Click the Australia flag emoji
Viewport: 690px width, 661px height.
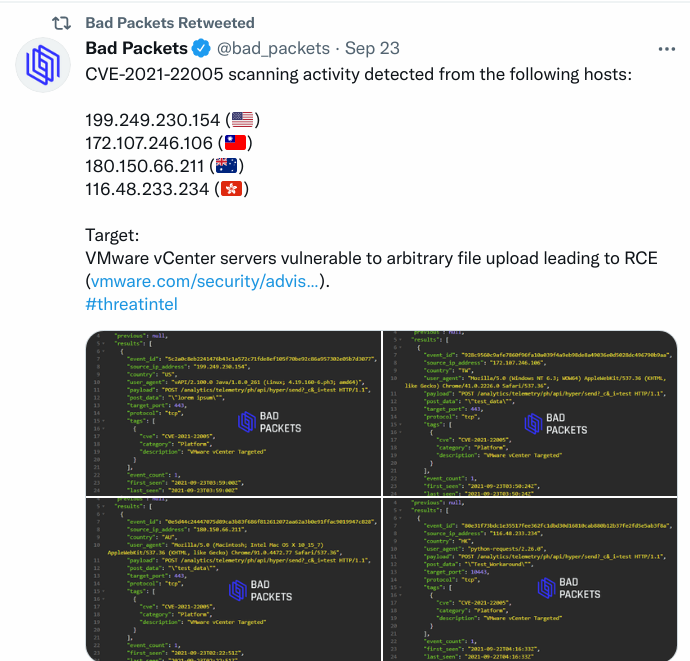pos(226,166)
